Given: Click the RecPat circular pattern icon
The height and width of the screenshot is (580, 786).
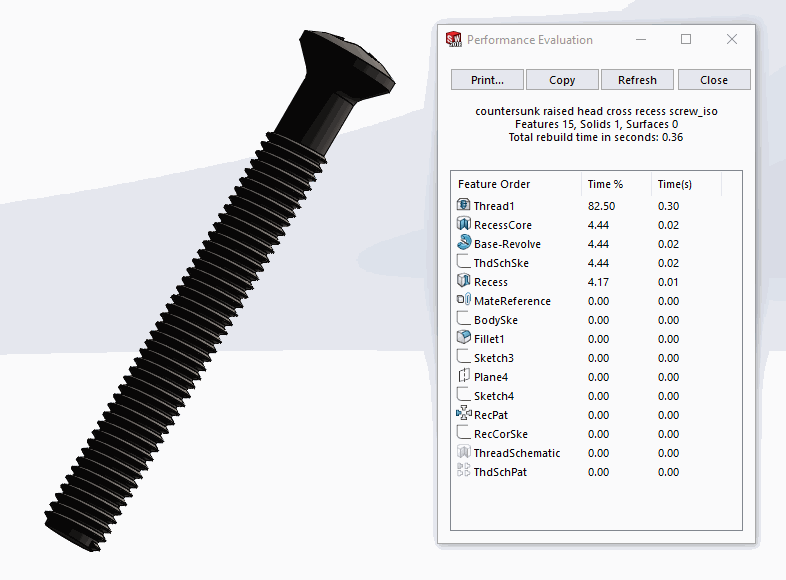Looking at the screenshot, I should coord(463,414).
